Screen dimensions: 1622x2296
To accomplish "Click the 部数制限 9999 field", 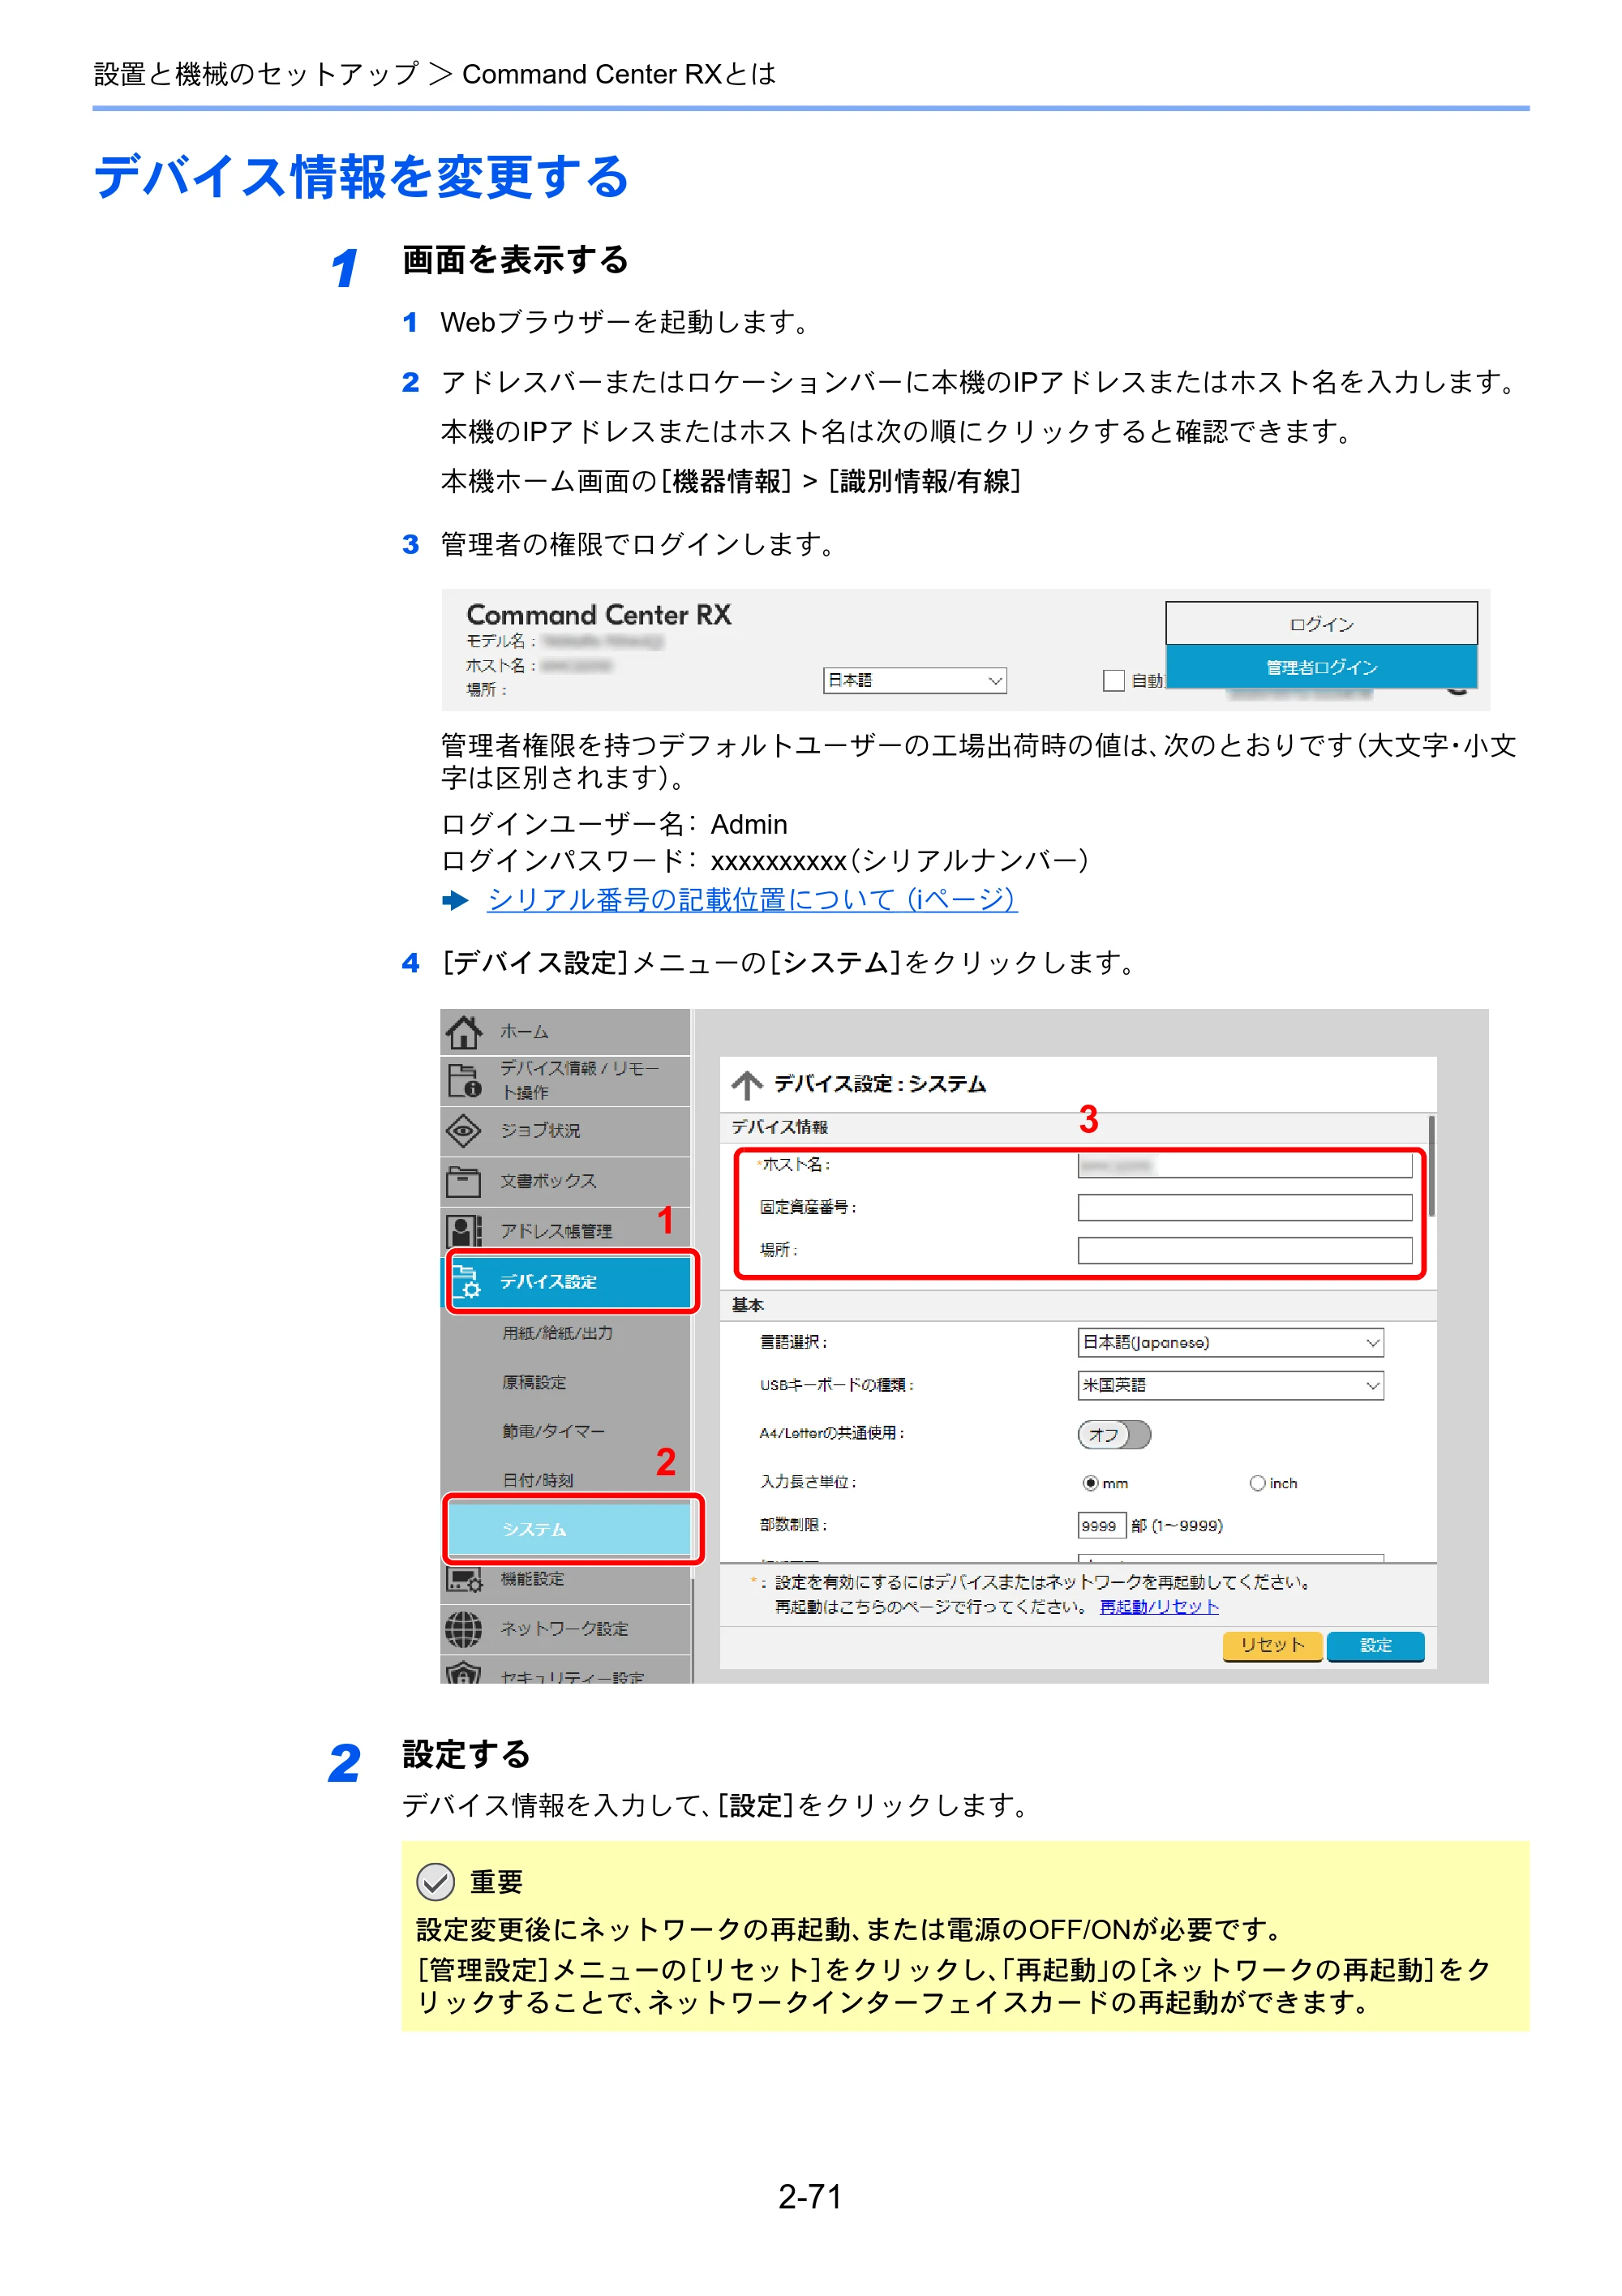I will pos(1101,1526).
